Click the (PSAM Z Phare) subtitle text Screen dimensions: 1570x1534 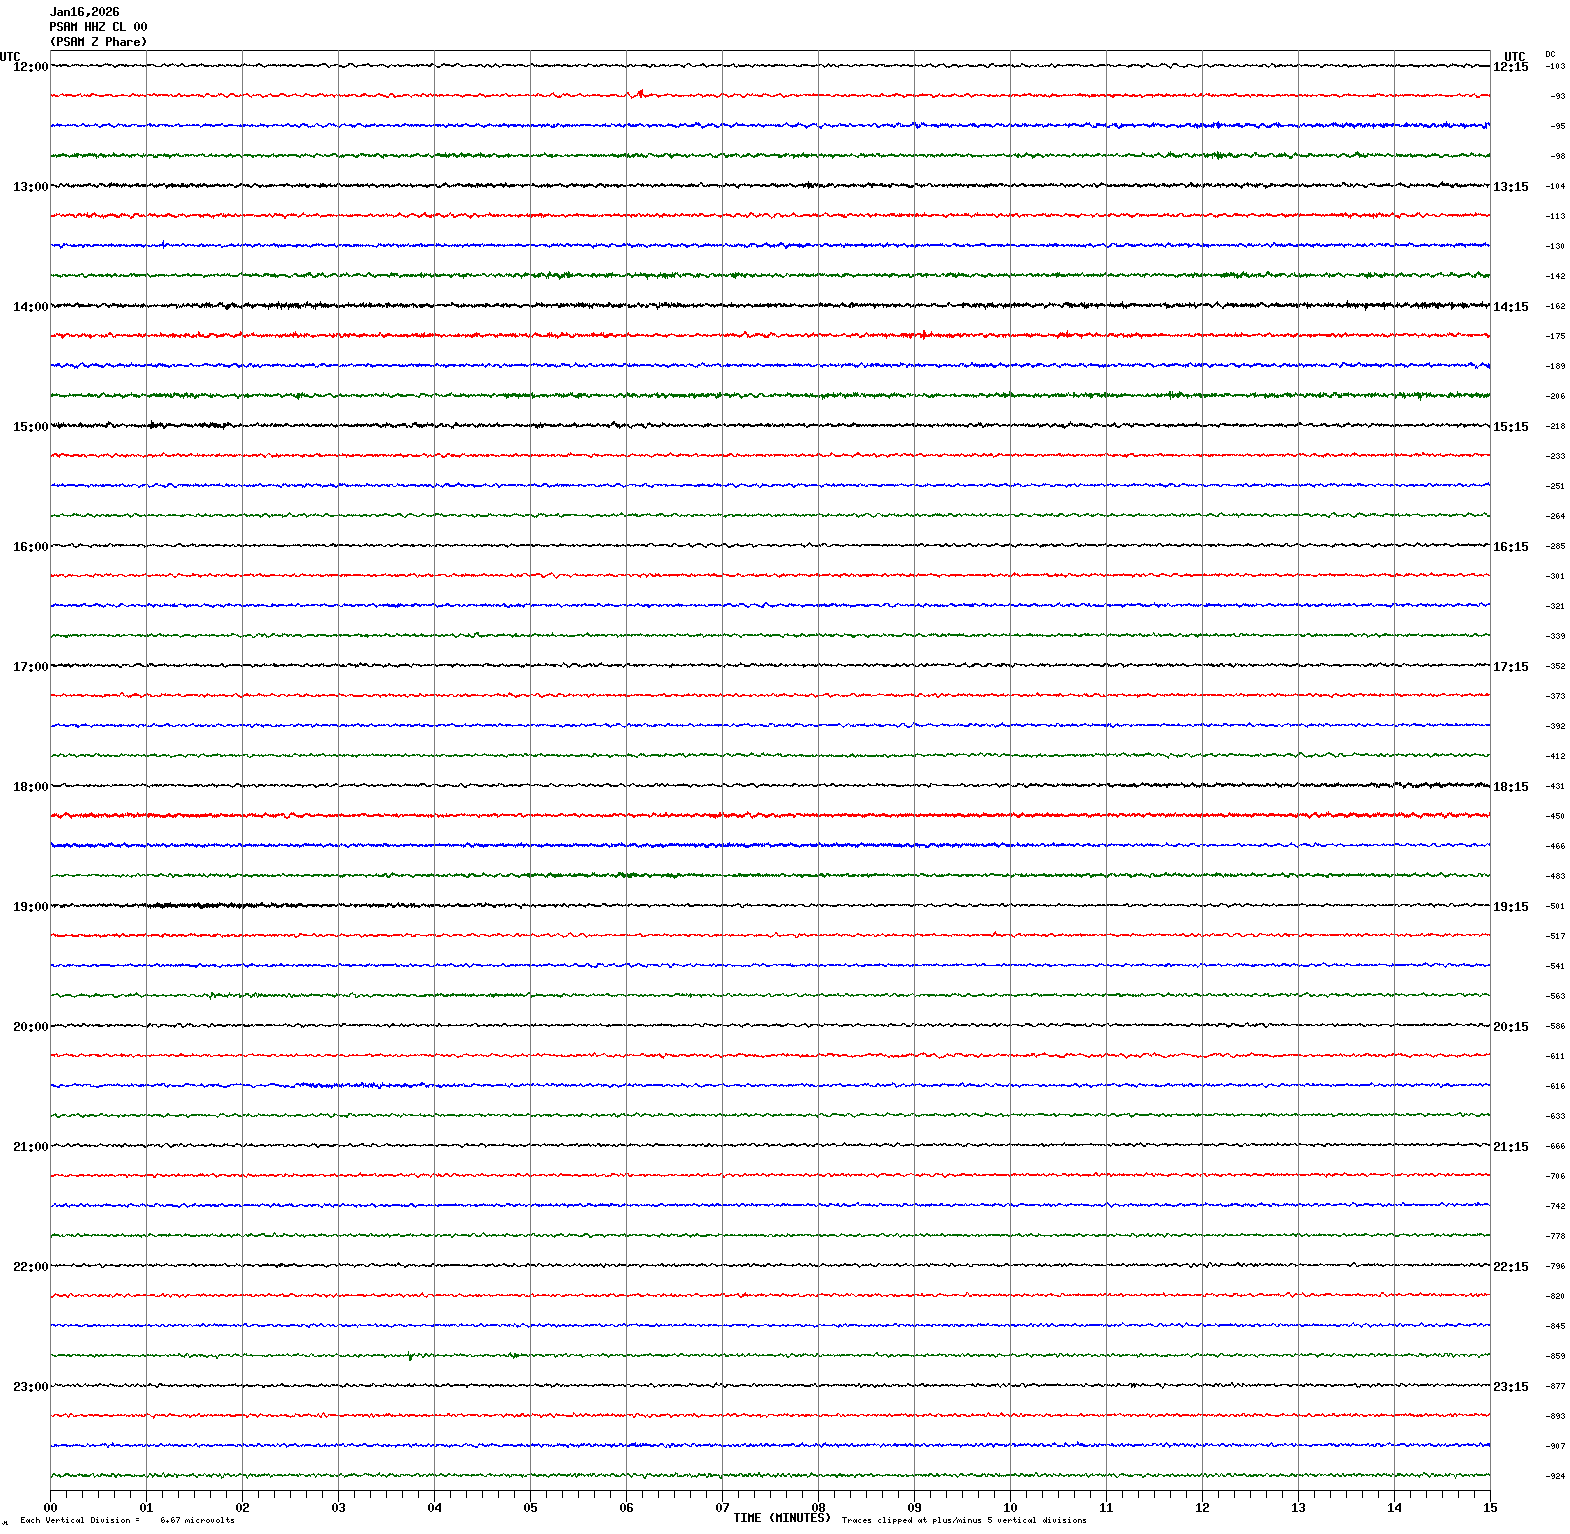tap(98, 42)
